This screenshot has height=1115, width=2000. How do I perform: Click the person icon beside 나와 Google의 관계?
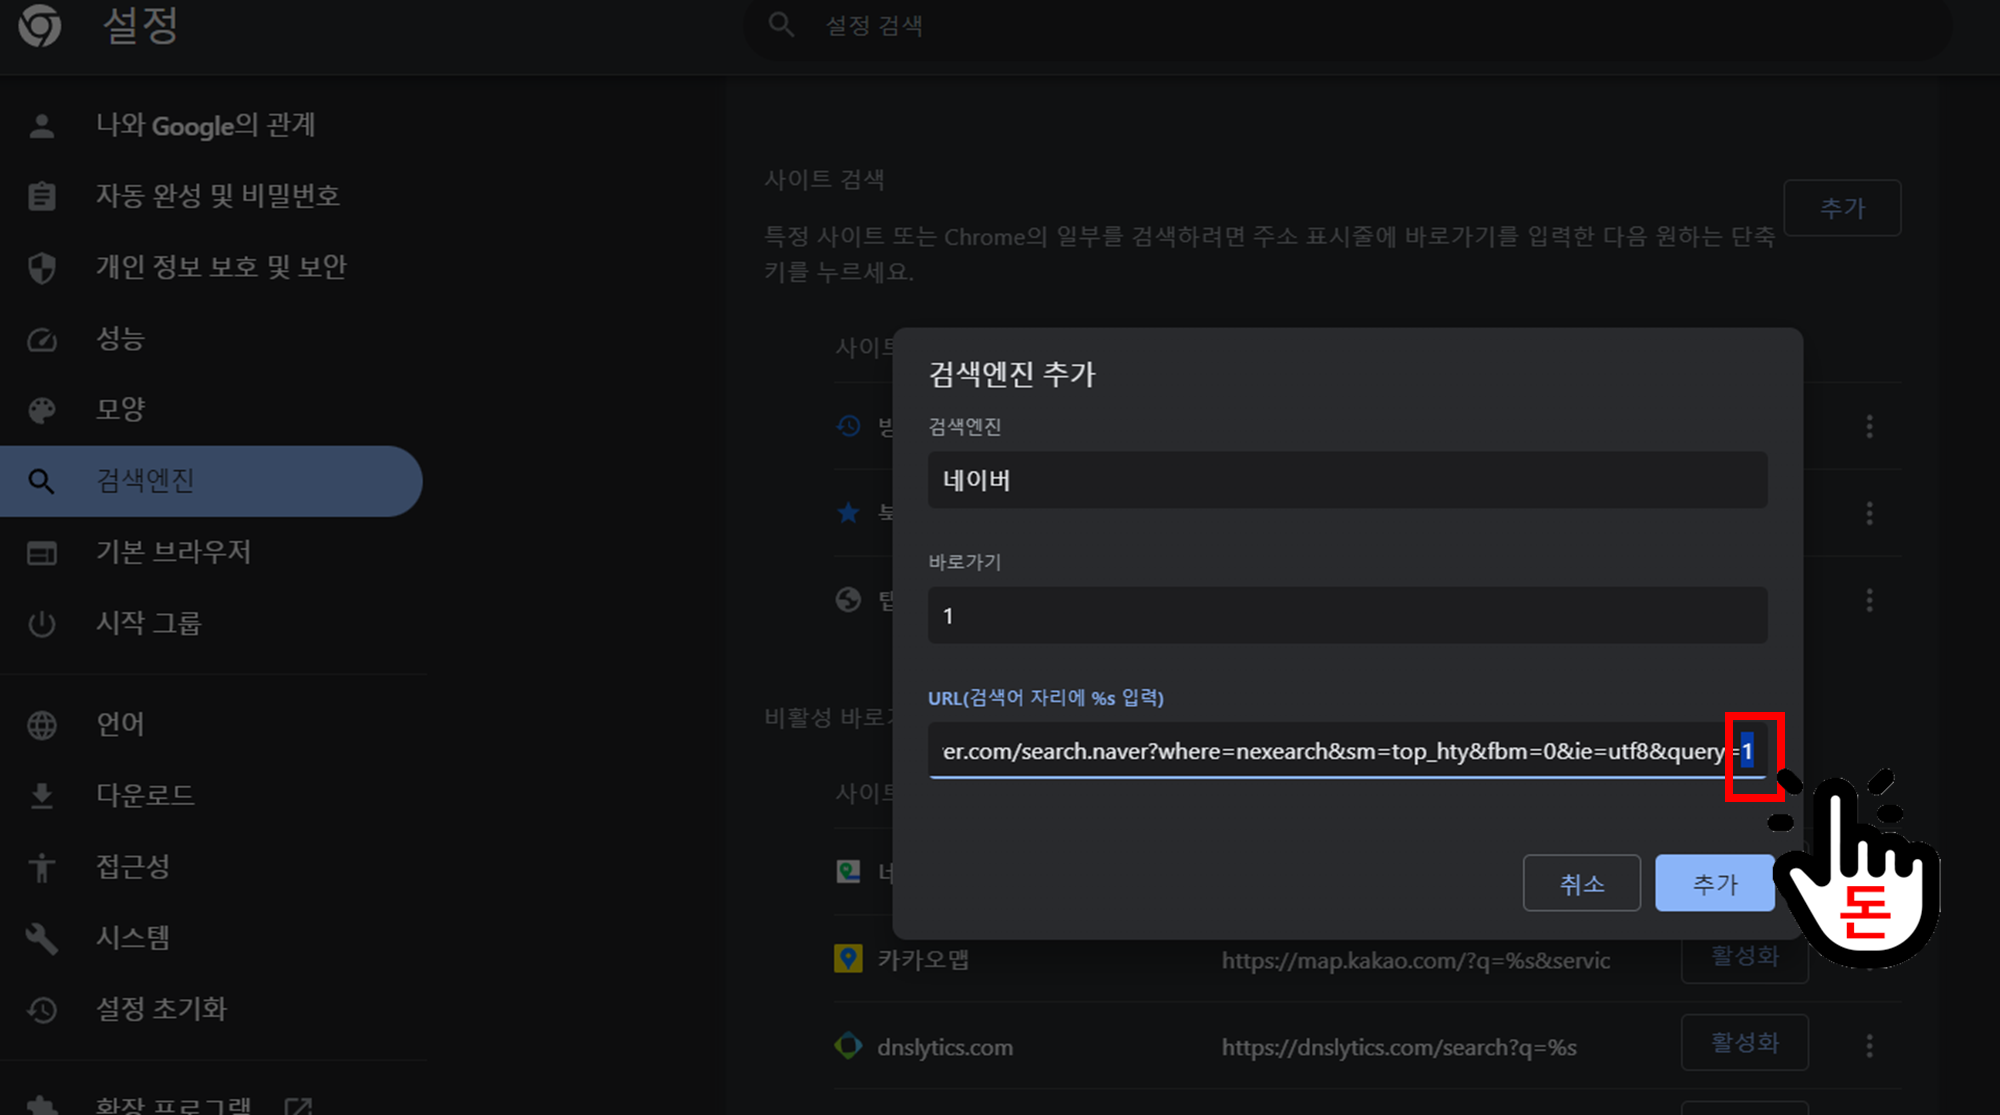point(42,126)
